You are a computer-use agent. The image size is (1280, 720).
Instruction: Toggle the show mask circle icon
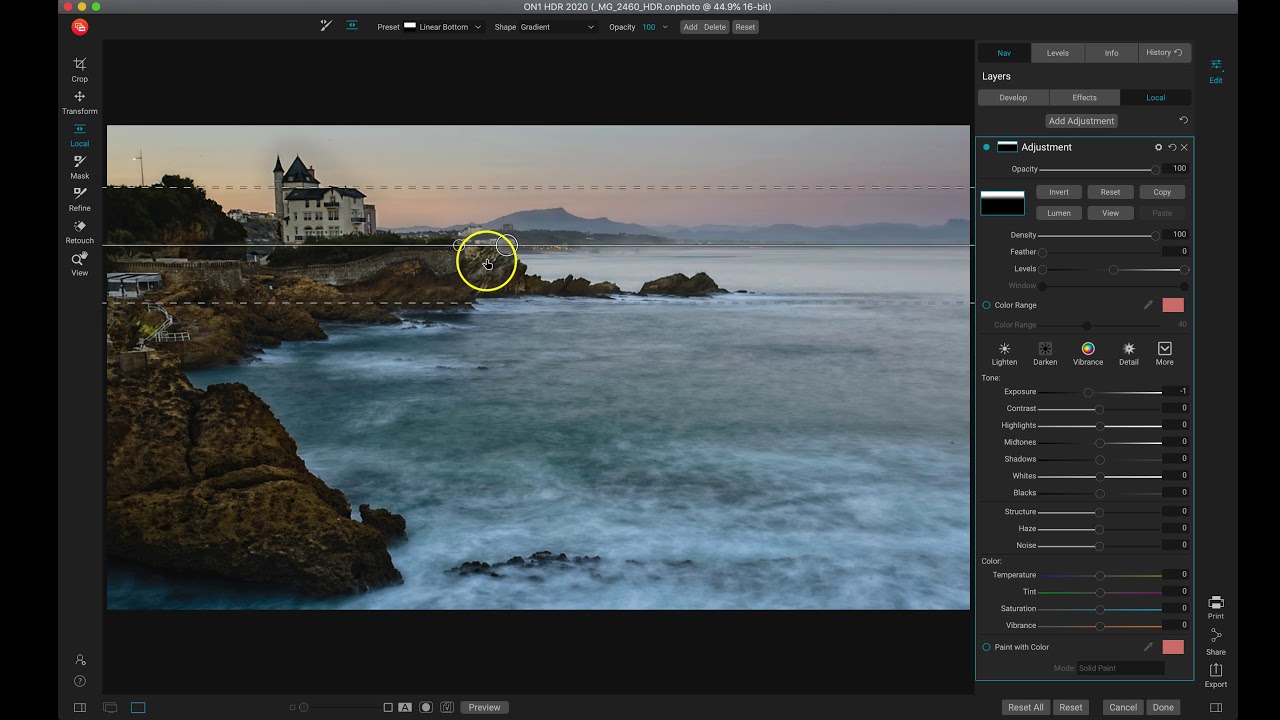[426, 707]
